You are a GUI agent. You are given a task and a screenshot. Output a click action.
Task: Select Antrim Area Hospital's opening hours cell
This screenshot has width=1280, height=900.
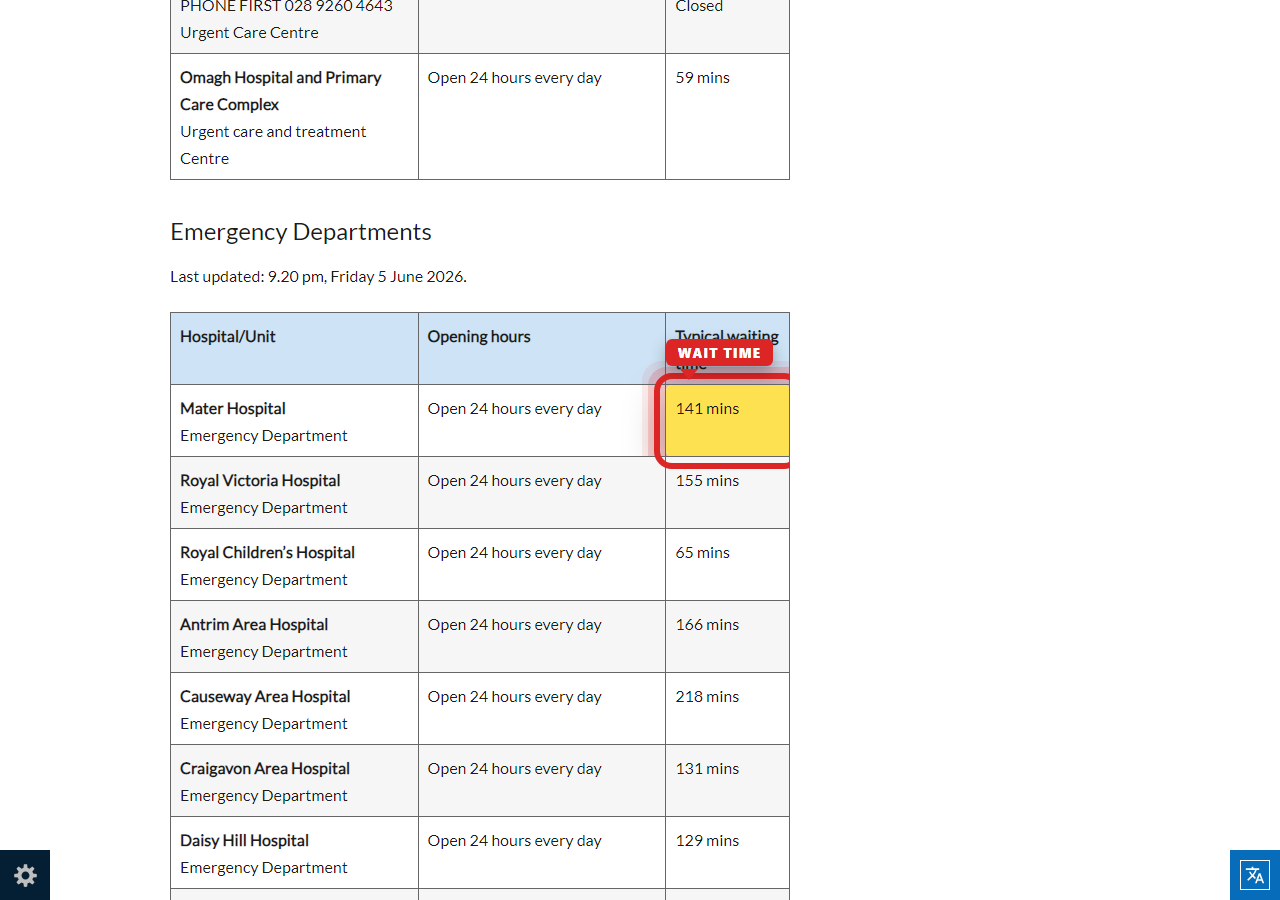pos(542,636)
